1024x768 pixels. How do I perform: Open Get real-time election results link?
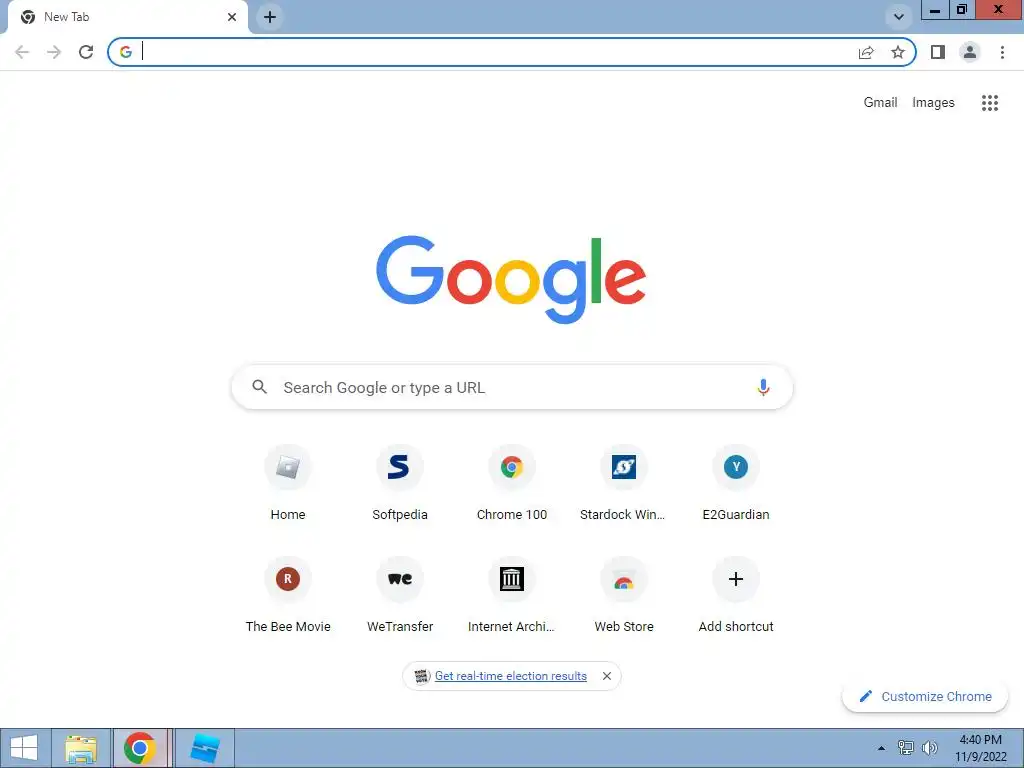511,676
